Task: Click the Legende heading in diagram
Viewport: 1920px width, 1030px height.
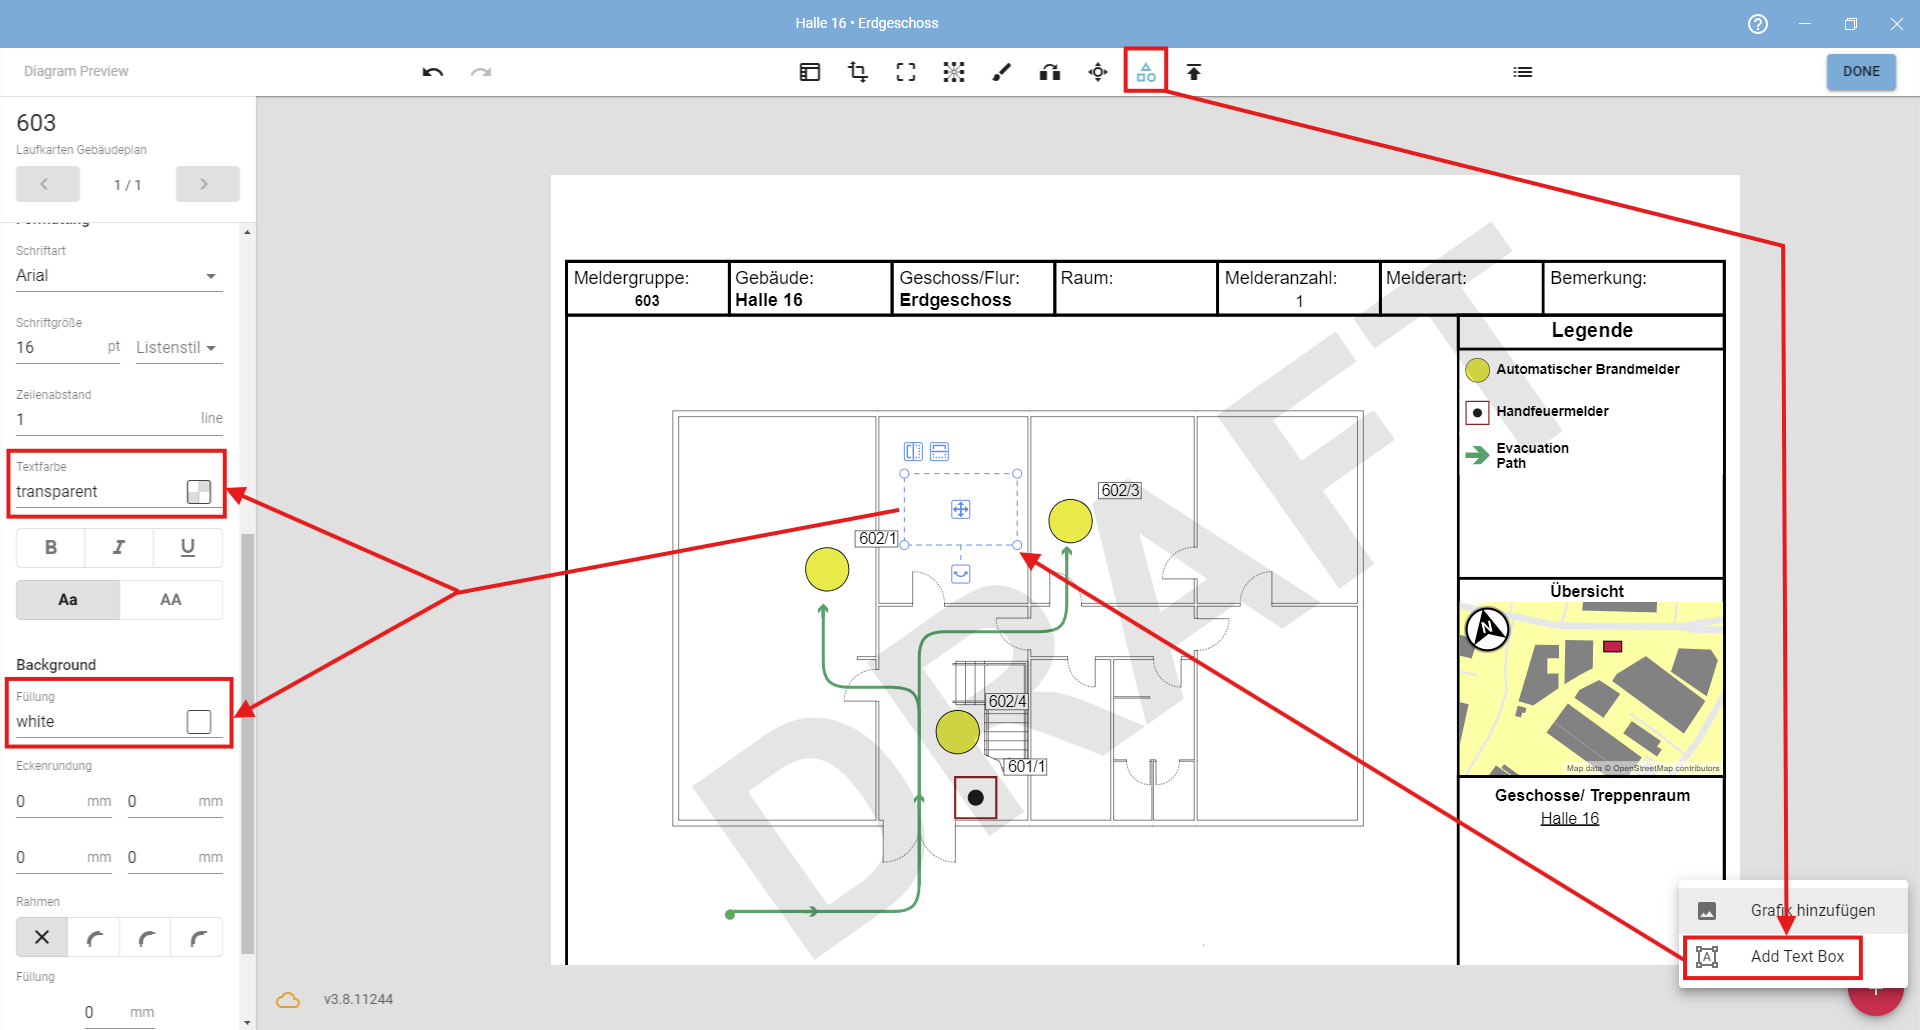Action: point(1591,331)
